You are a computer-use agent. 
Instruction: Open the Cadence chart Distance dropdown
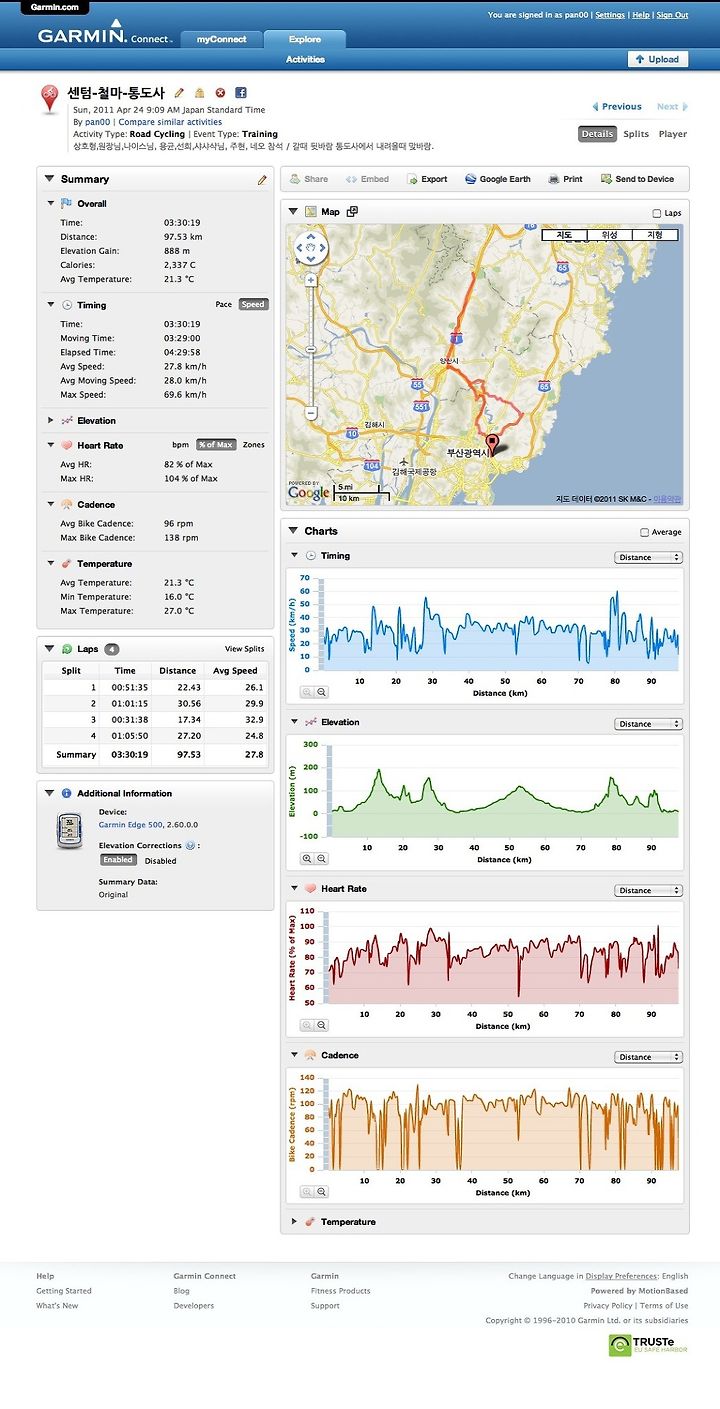point(648,1057)
